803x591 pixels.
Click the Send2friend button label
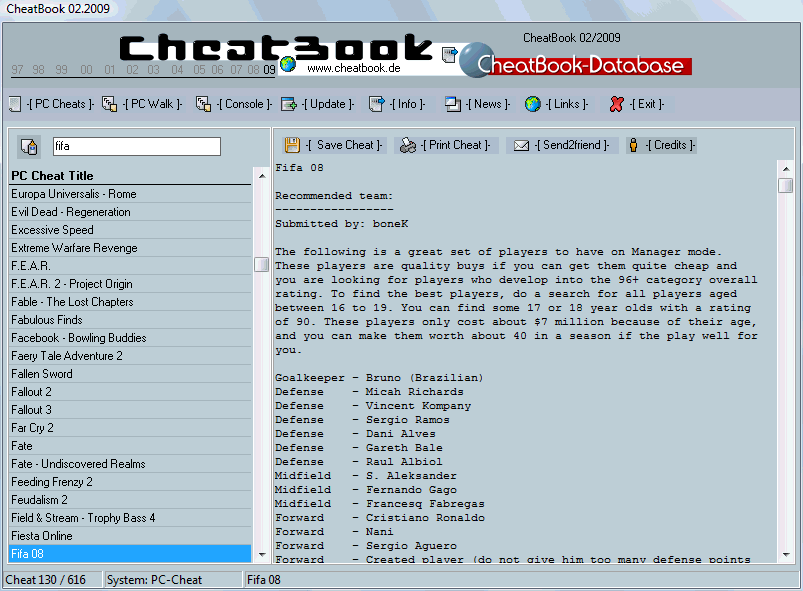(572, 145)
